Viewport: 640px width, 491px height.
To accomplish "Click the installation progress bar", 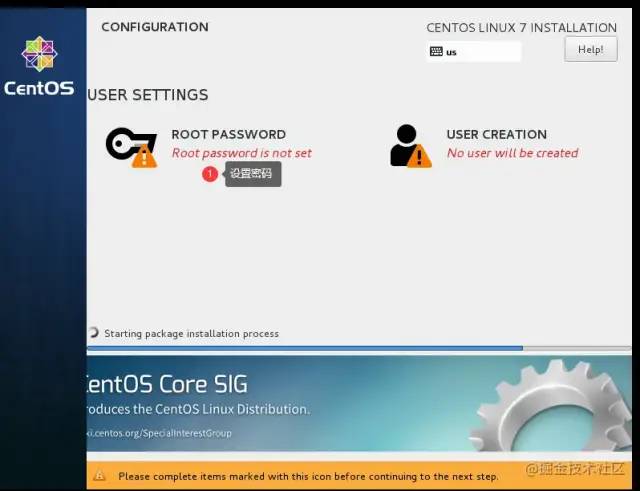I will (359, 348).
